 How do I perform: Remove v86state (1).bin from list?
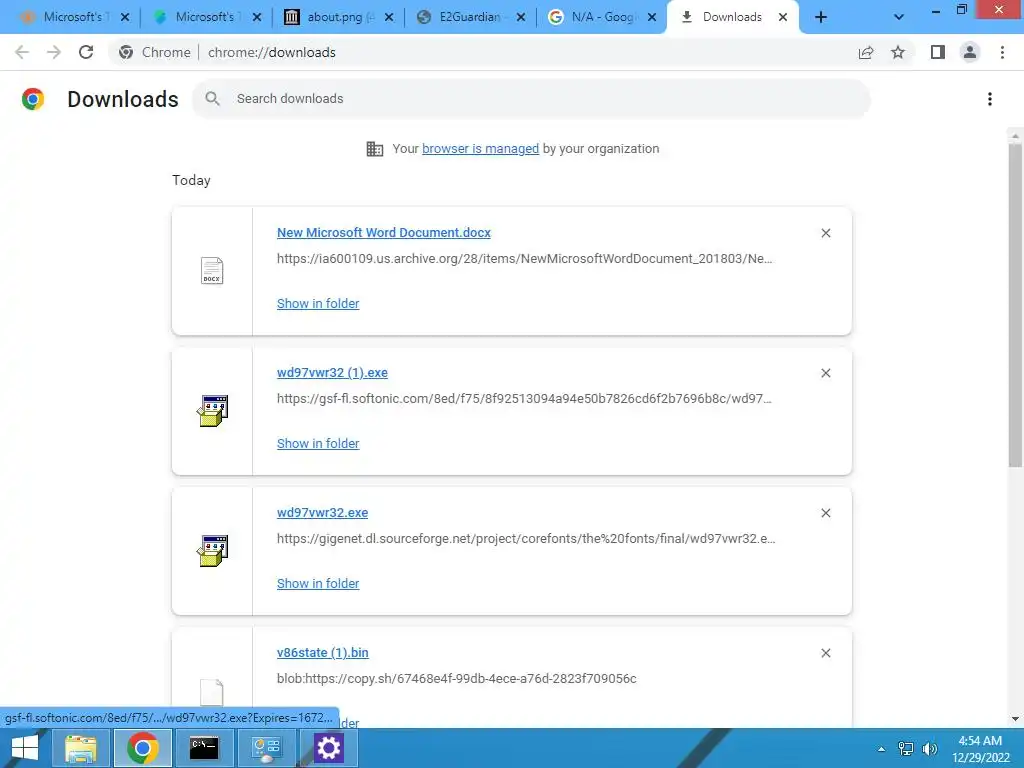825,653
